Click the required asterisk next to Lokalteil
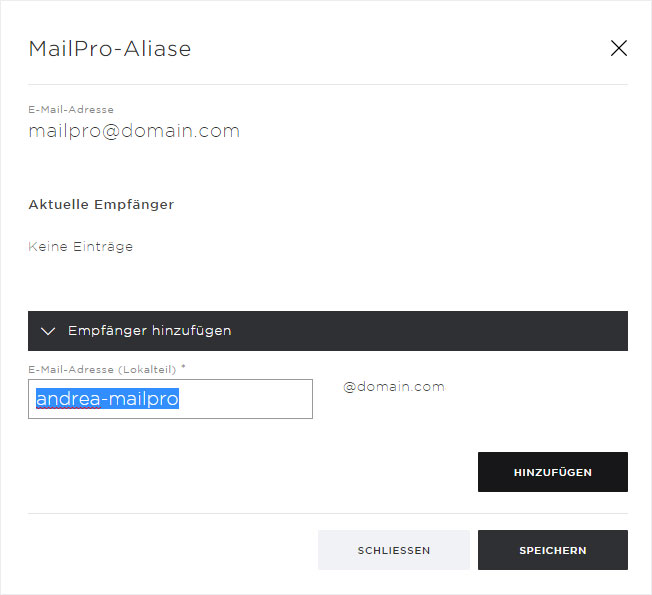The height and width of the screenshot is (595, 652). point(183,367)
